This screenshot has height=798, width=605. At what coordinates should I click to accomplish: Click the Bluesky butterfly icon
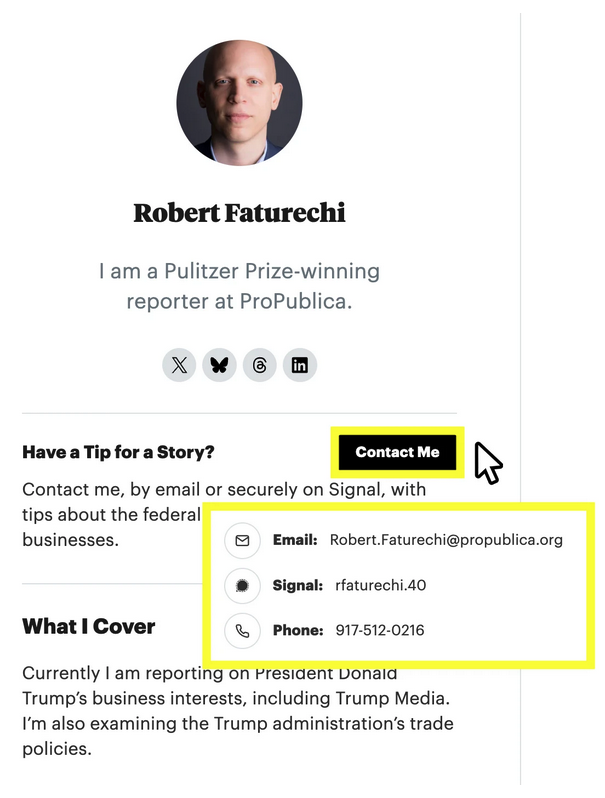coord(219,365)
